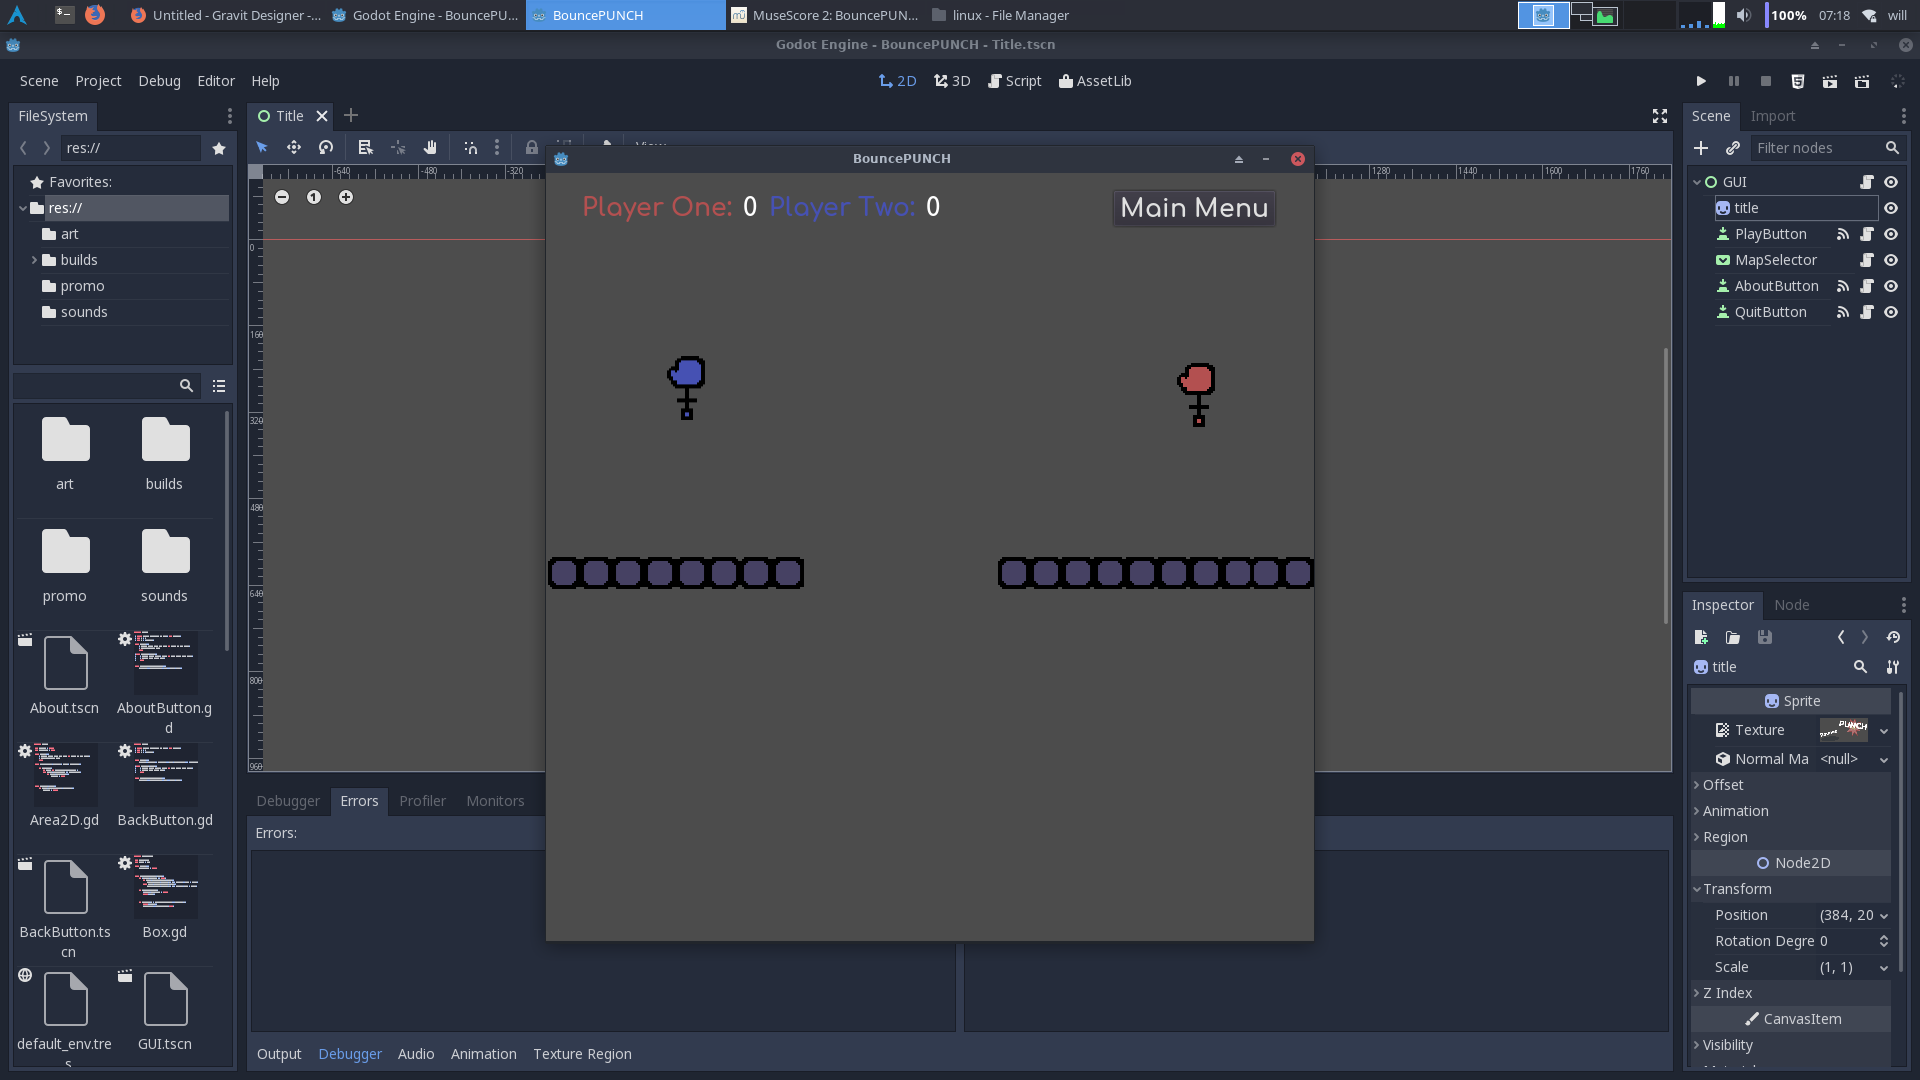Image resolution: width=1920 pixels, height=1080 pixels.
Task: Open the Firefox launcher in the OS panel
Action: (x=95, y=15)
